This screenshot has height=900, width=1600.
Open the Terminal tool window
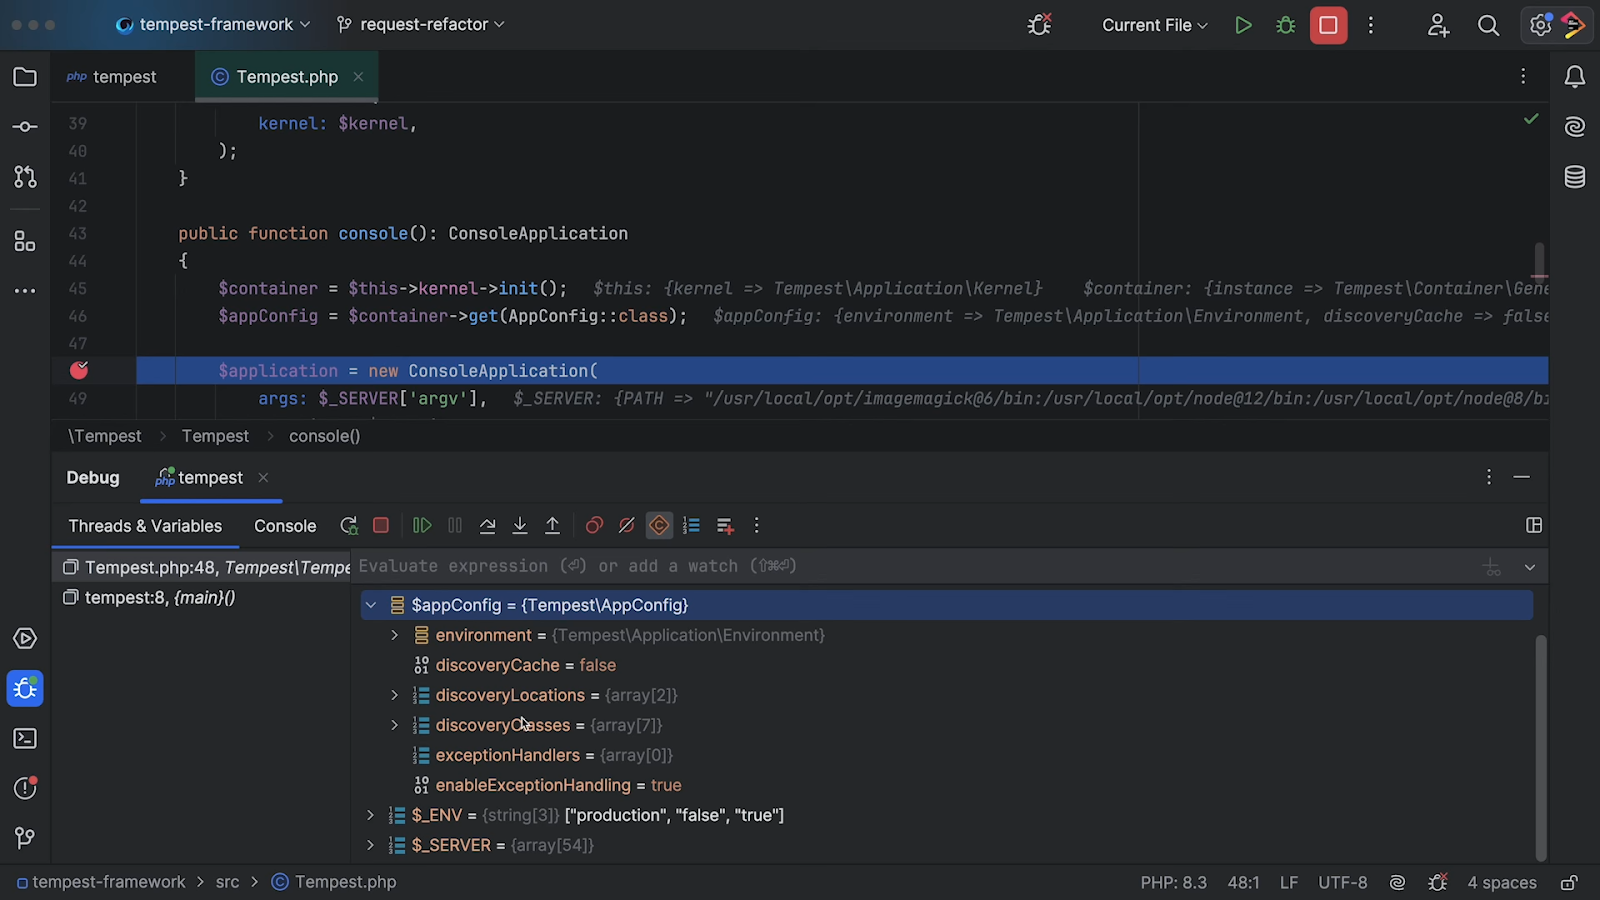click(25, 739)
